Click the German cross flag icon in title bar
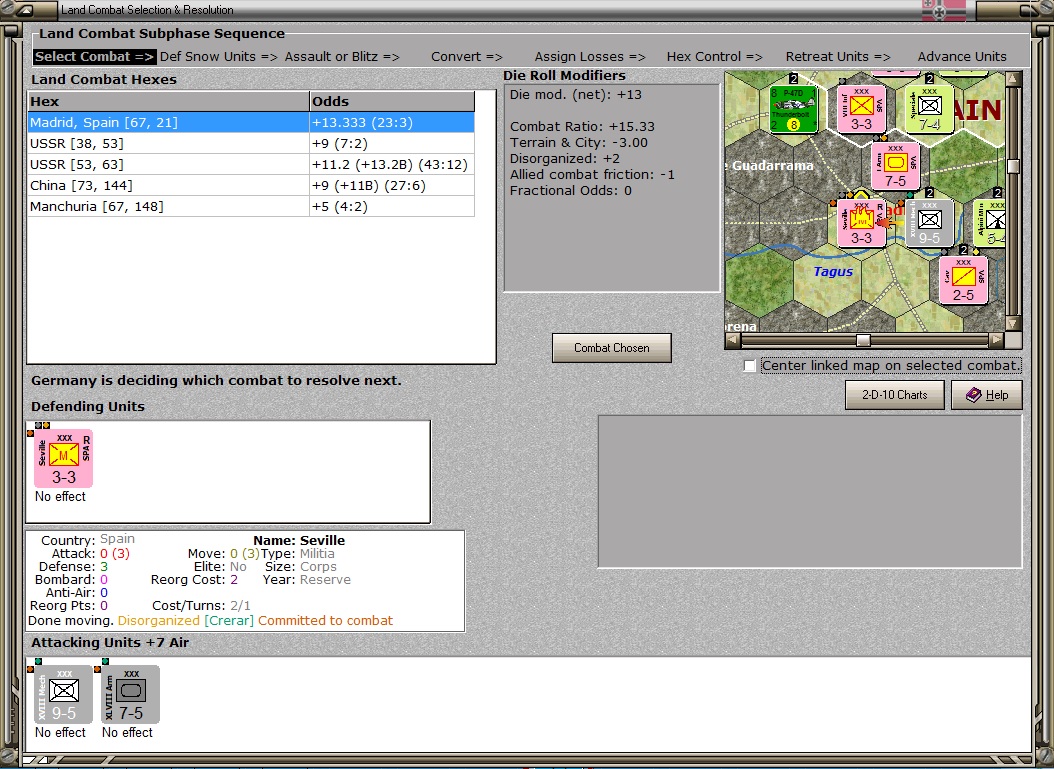Screen dimensions: 1054x769 point(943,10)
